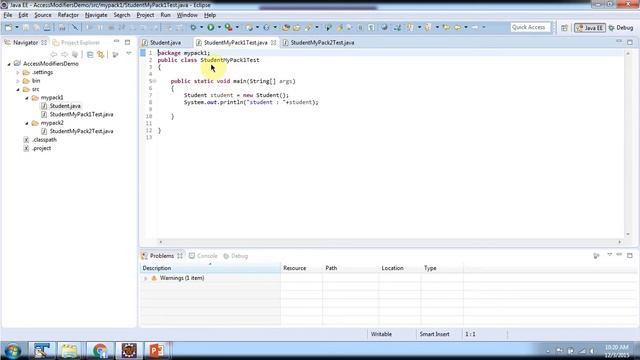Collapse the mypack2 folder
Screen dimensions: 640x360
[x=27, y=123]
